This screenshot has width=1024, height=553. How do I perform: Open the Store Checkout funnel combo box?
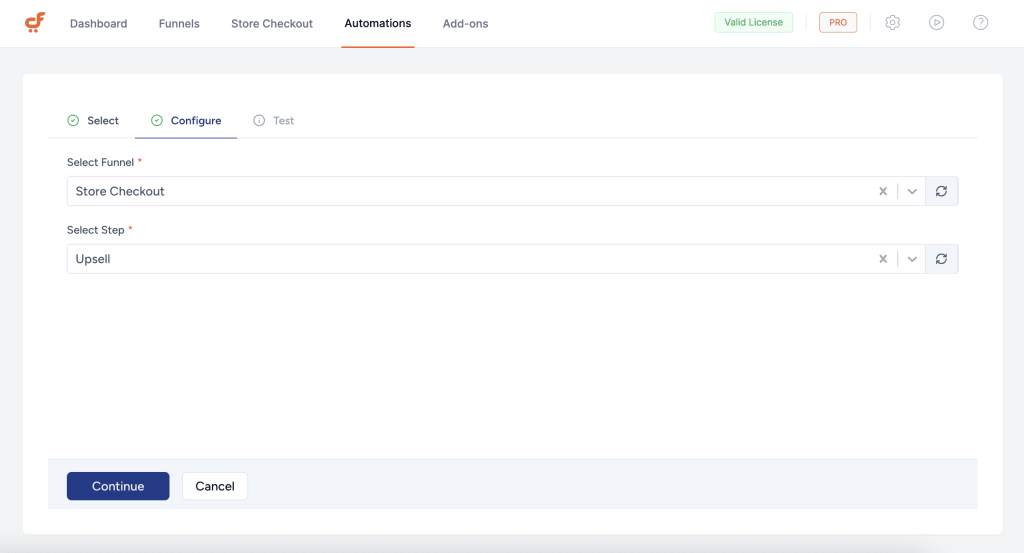470,191
